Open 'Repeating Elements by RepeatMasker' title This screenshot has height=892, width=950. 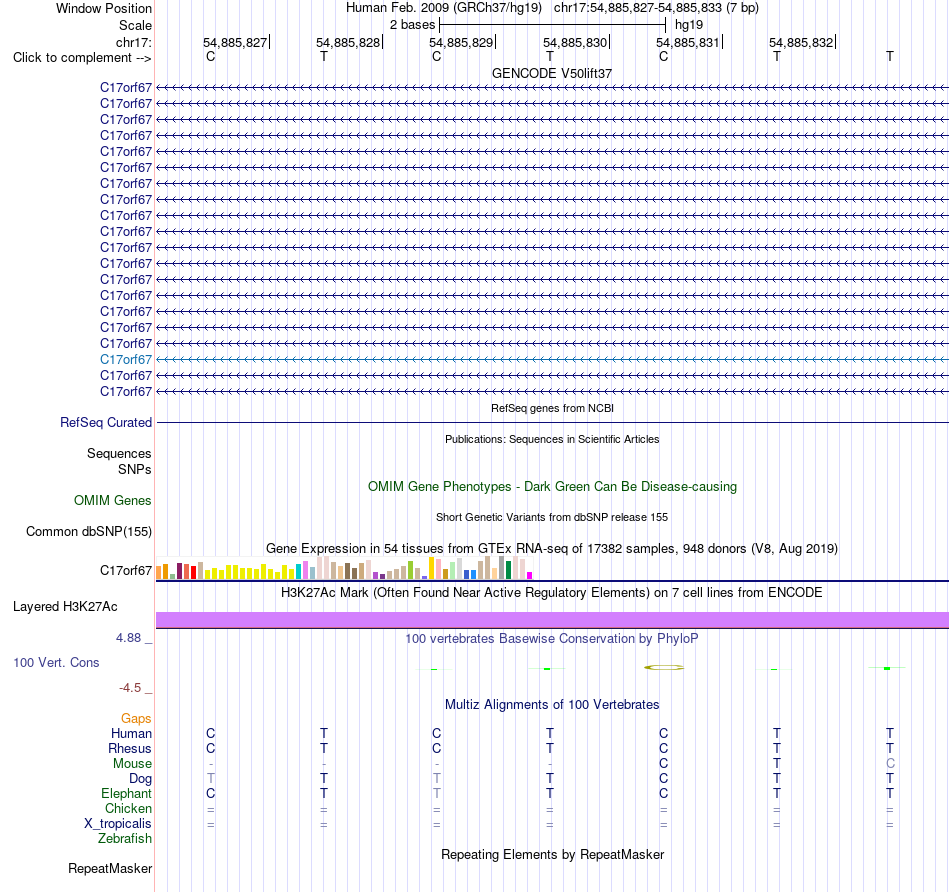pyautogui.click(x=552, y=855)
